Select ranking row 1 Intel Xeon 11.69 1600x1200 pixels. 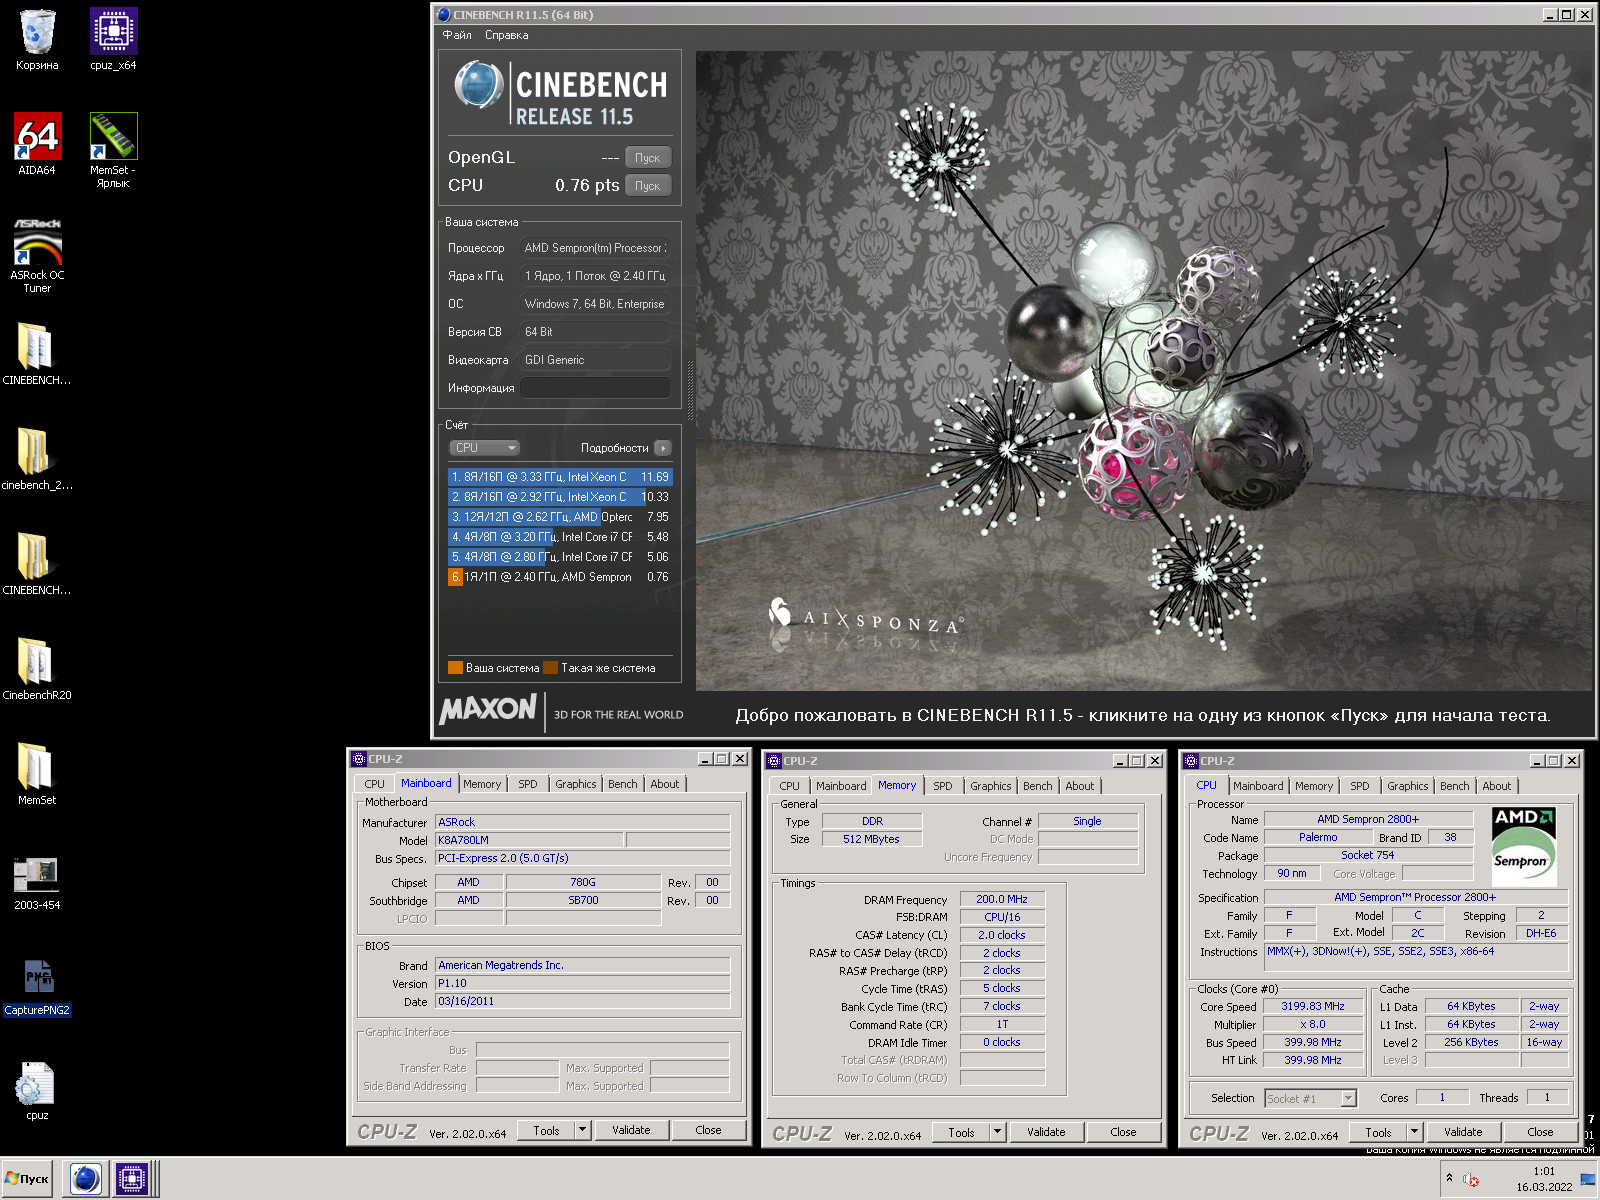pos(560,477)
